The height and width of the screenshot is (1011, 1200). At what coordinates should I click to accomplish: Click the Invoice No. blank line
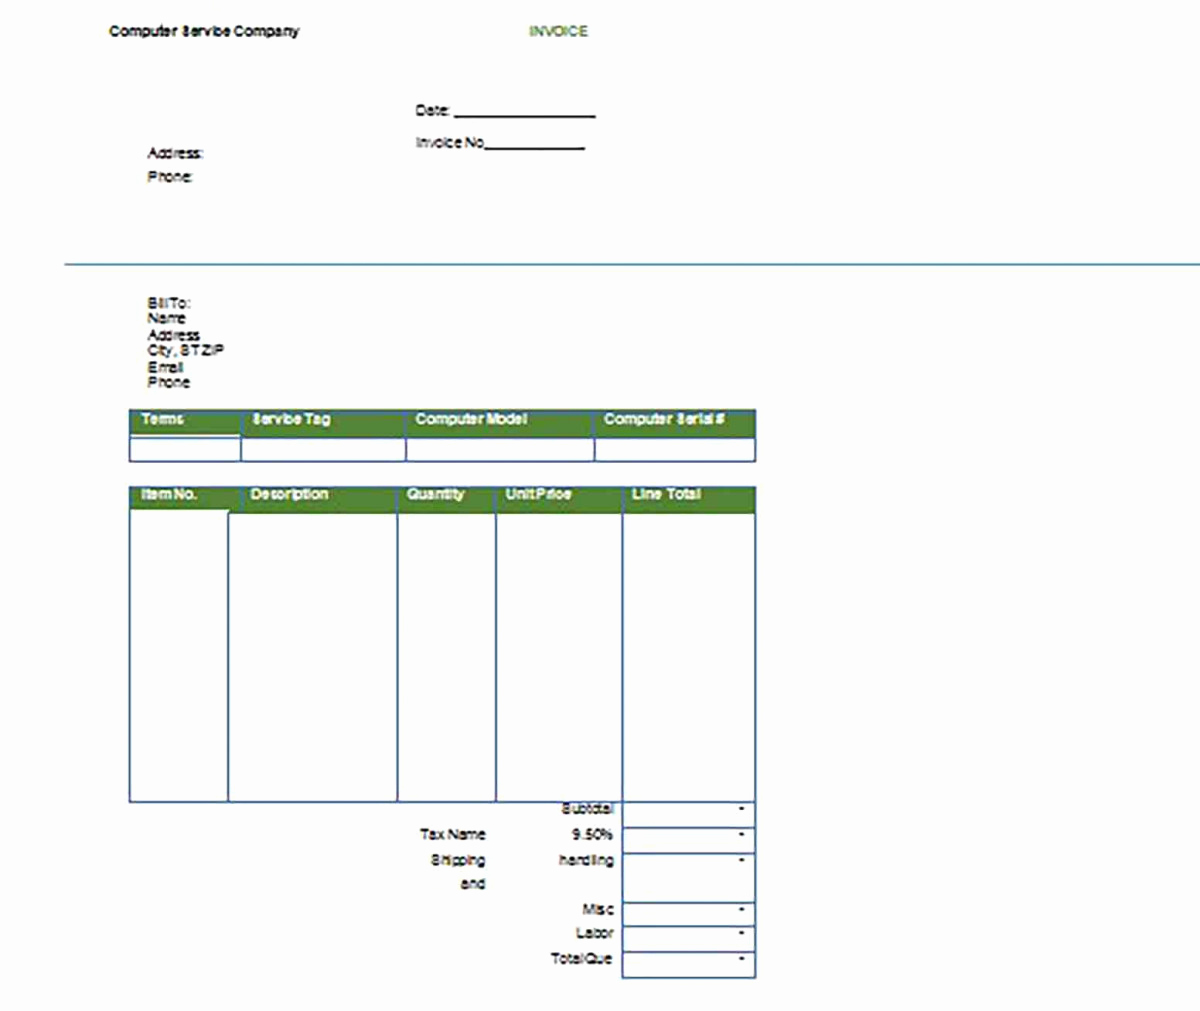[534, 145]
